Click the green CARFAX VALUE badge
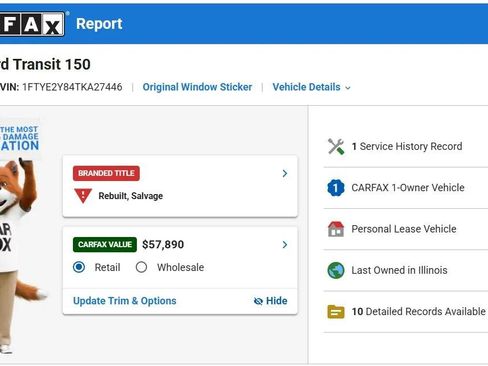This screenshot has height=366, width=488. tap(105, 245)
